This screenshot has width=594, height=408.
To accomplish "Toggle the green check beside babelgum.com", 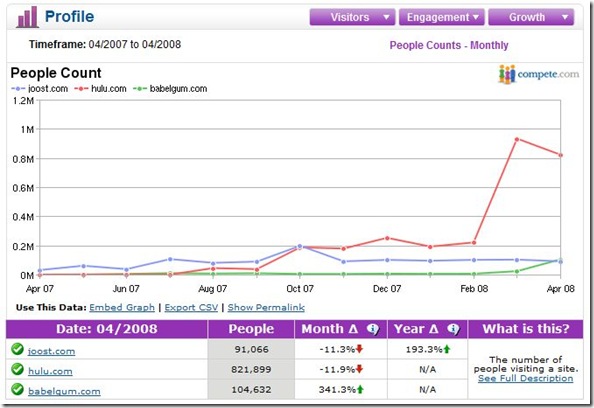I will click(x=17, y=389).
